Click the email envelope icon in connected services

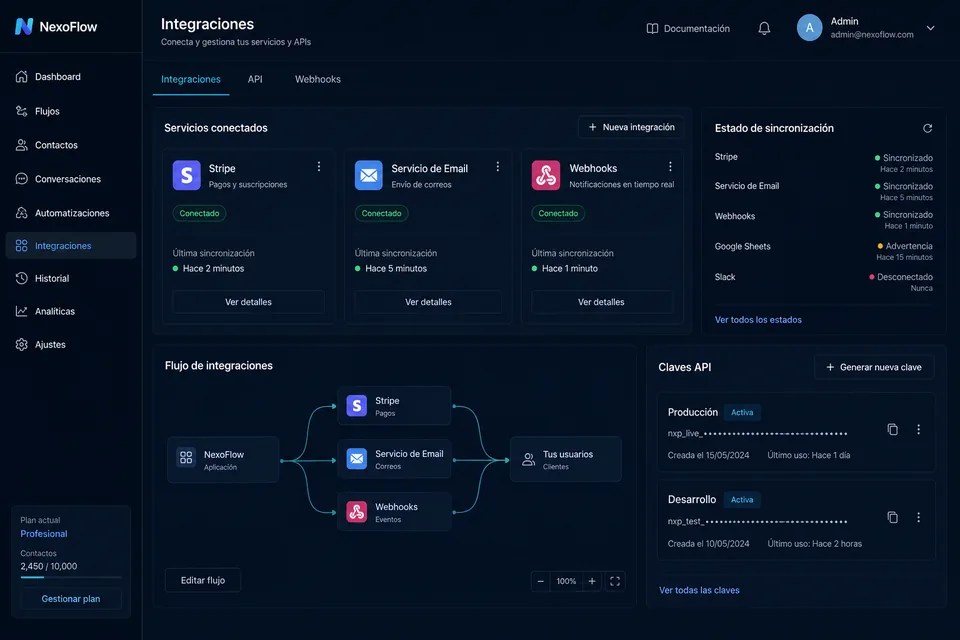pos(369,175)
